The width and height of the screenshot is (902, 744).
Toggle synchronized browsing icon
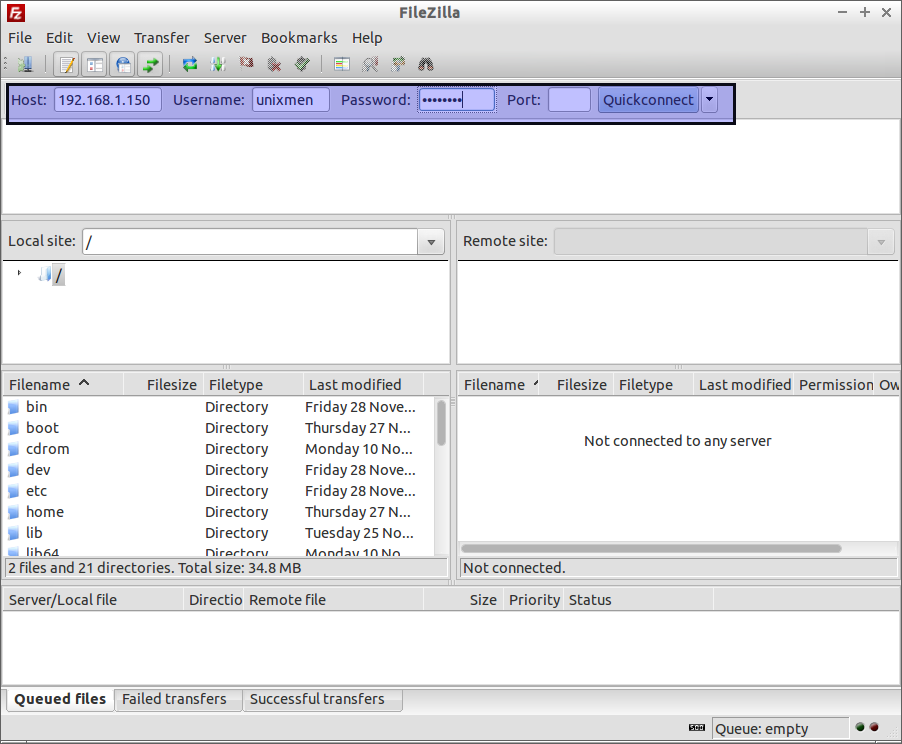[x=398, y=64]
